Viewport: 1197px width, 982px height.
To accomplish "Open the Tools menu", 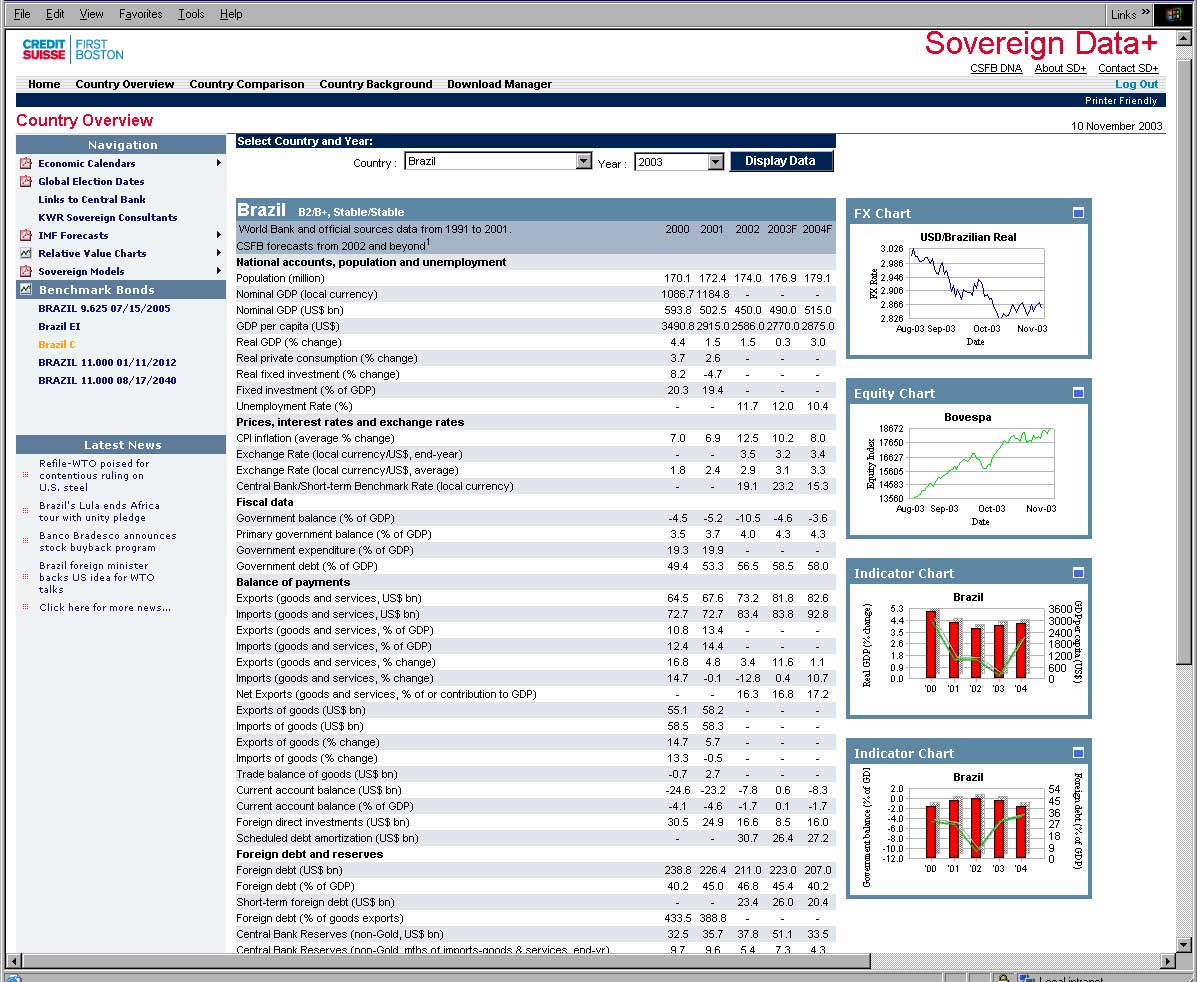I will [x=191, y=14].
